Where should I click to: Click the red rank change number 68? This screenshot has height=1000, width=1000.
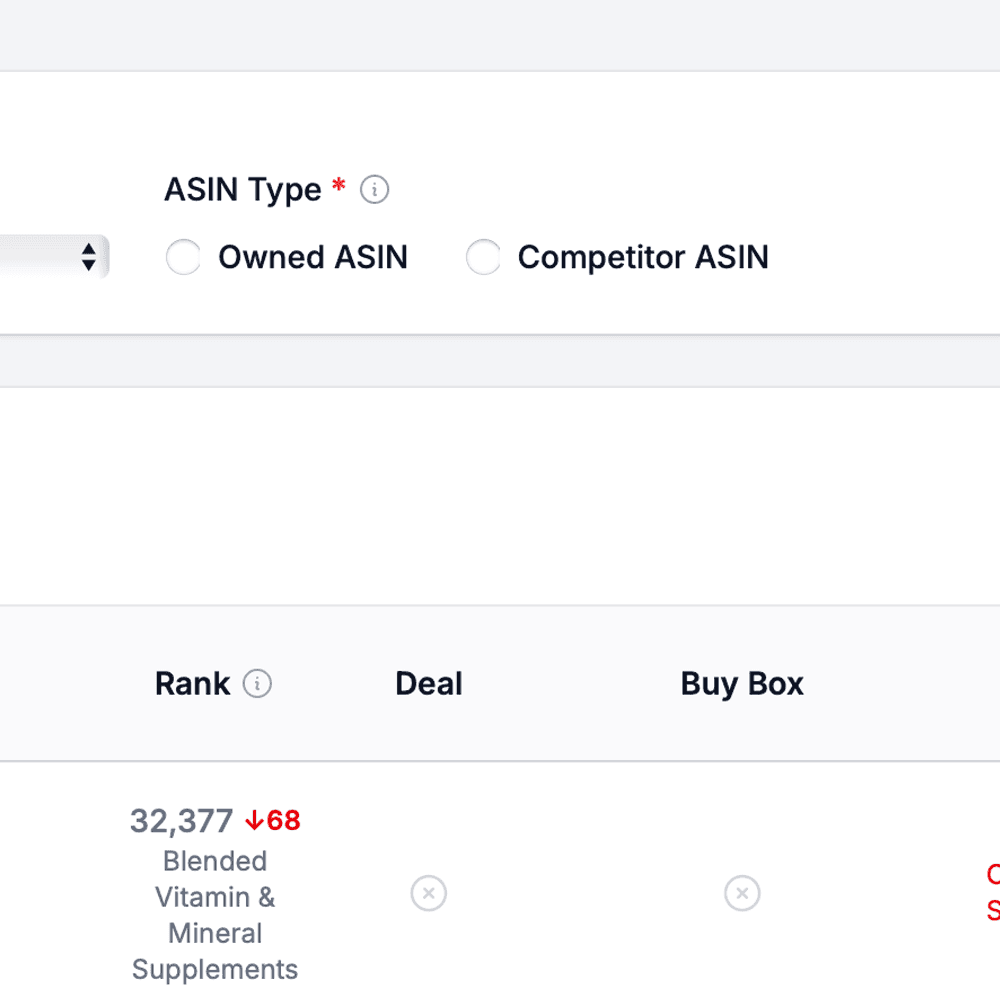coord(284,821)
